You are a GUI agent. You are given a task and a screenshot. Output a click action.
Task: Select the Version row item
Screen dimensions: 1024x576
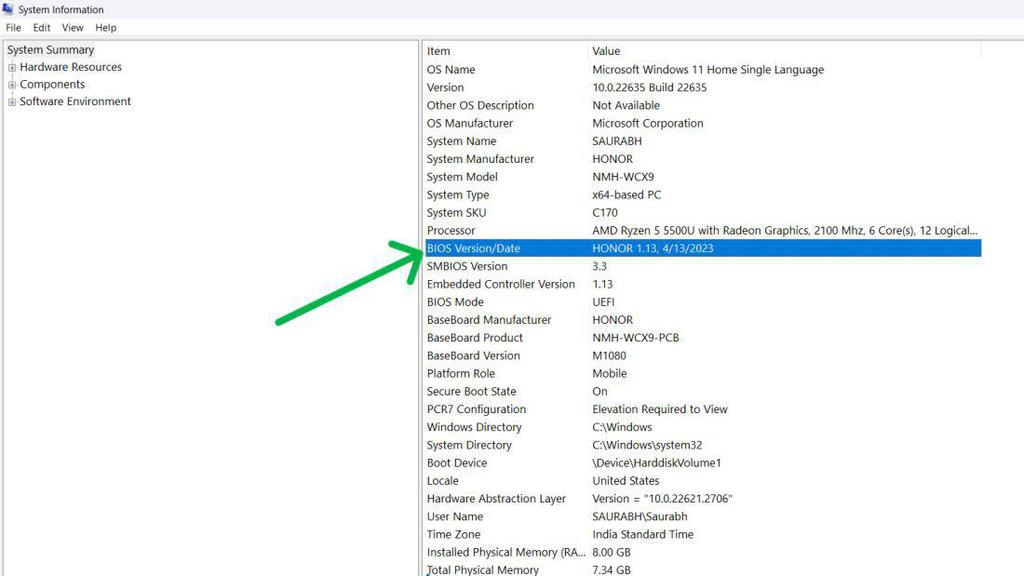coord(703,87)
